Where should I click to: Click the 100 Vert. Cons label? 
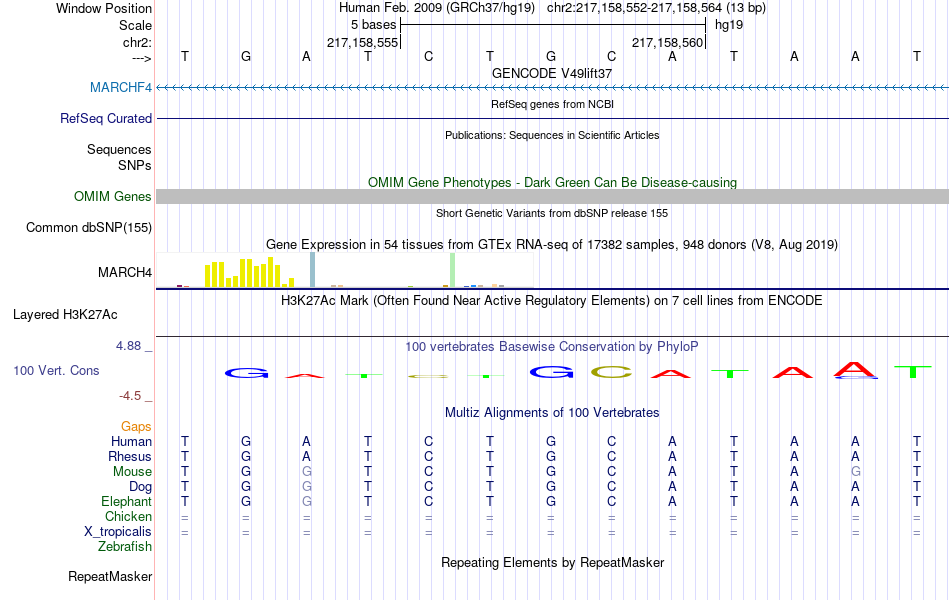point(56,370)
